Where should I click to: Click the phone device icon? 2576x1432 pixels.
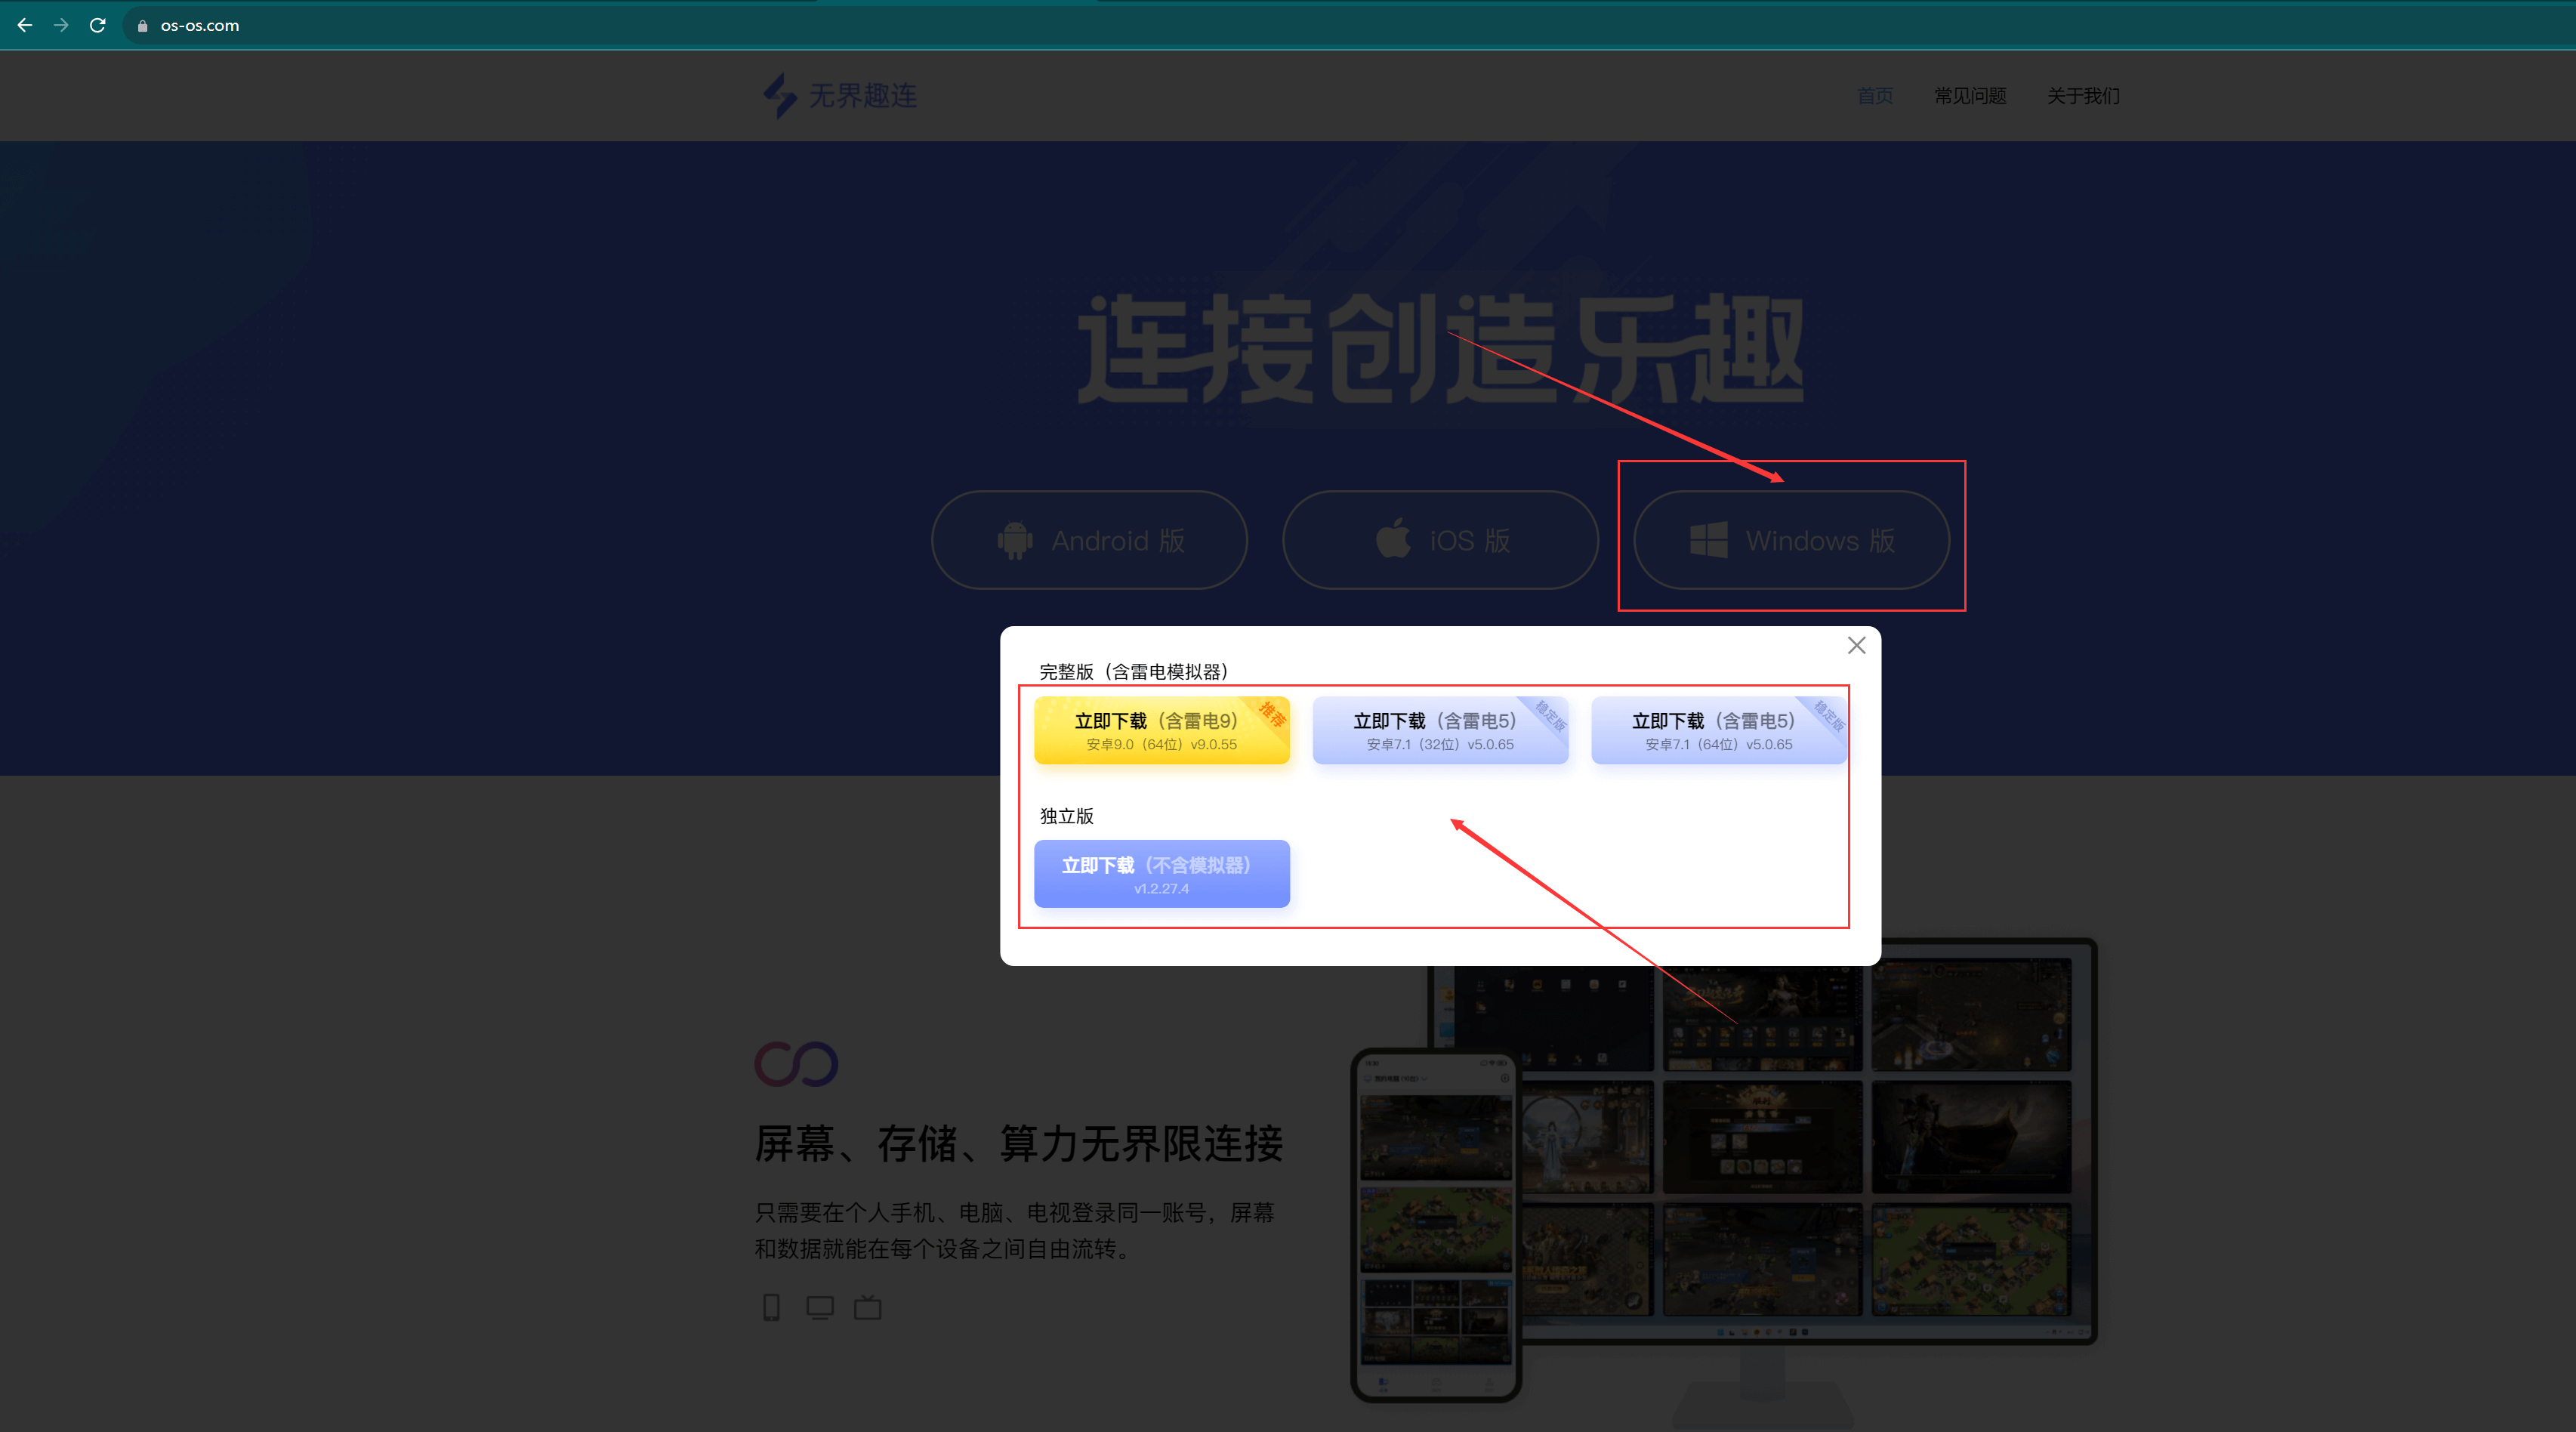pyautogui.click(x=771, y=1307)
